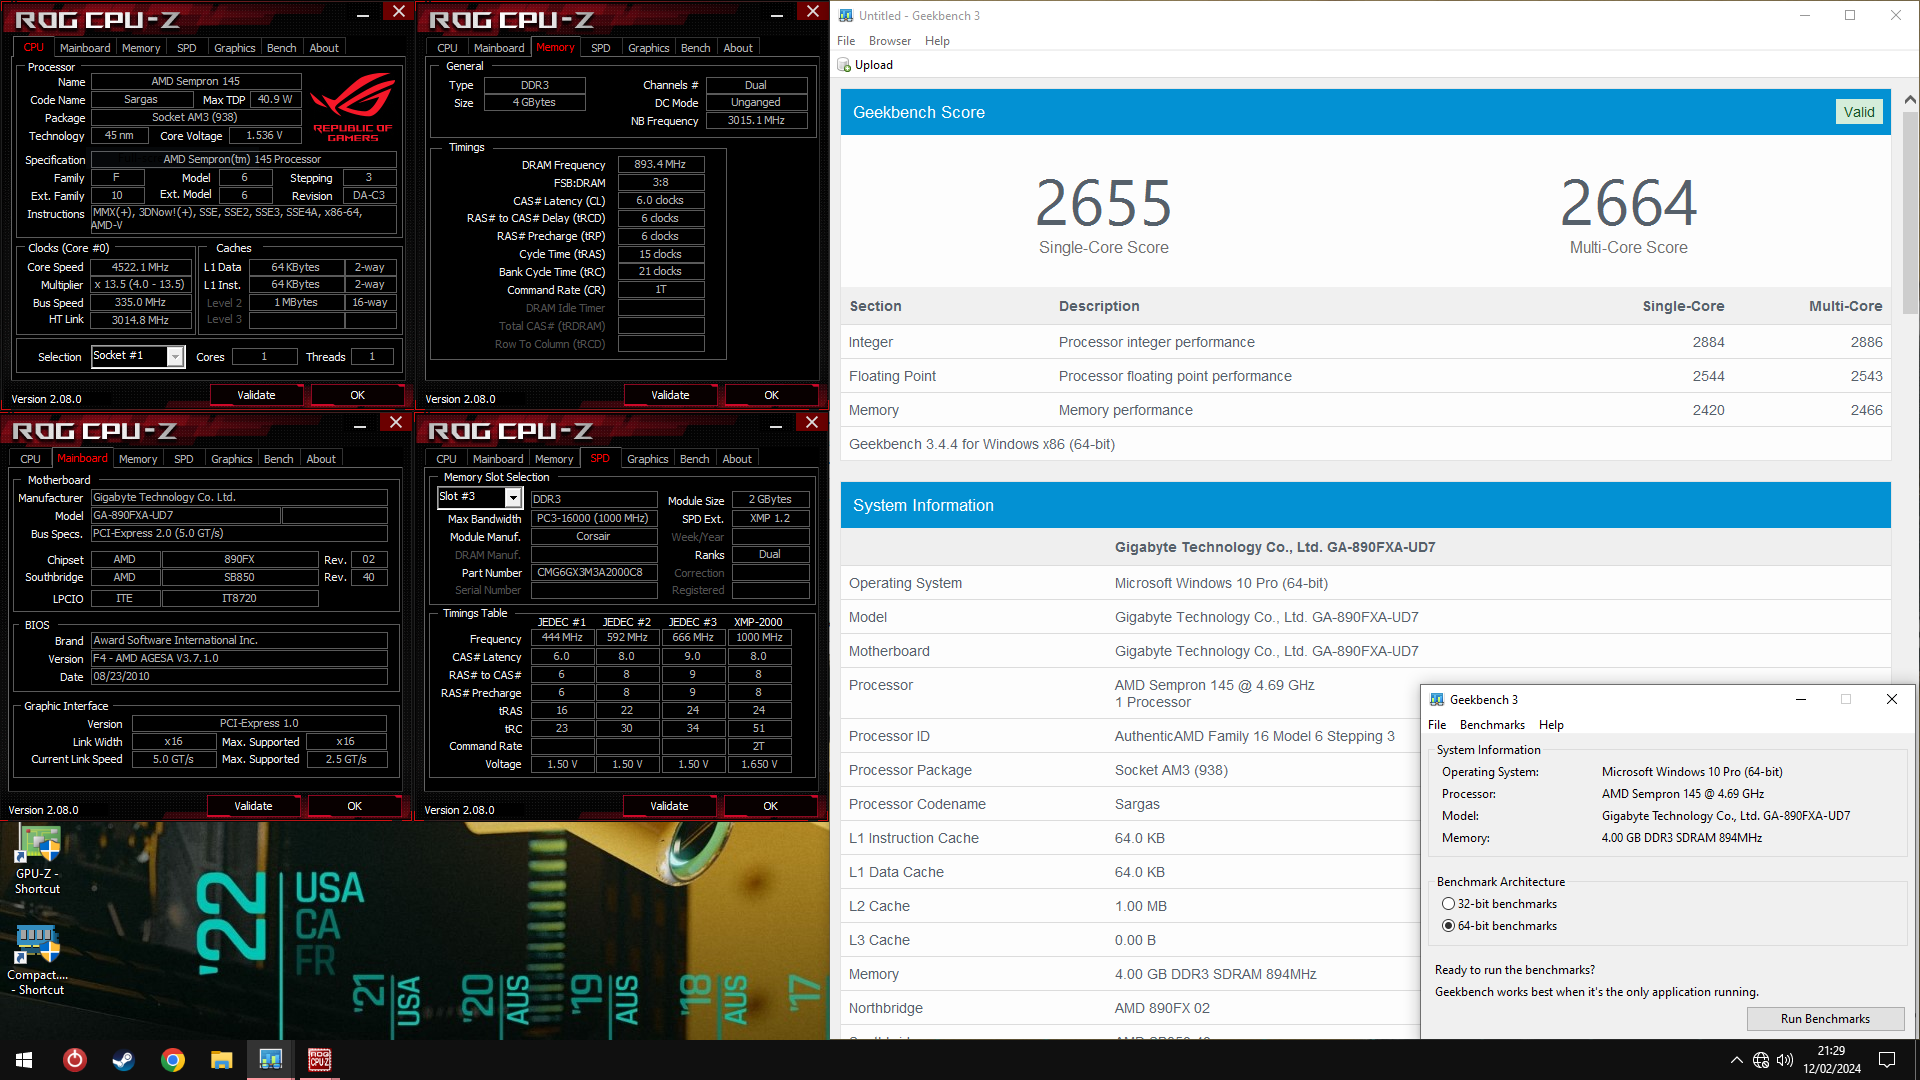Click the Integer row in score table
Image resolution: width=1920 pixels, height=1080 pixels.
coord(1365,342)
